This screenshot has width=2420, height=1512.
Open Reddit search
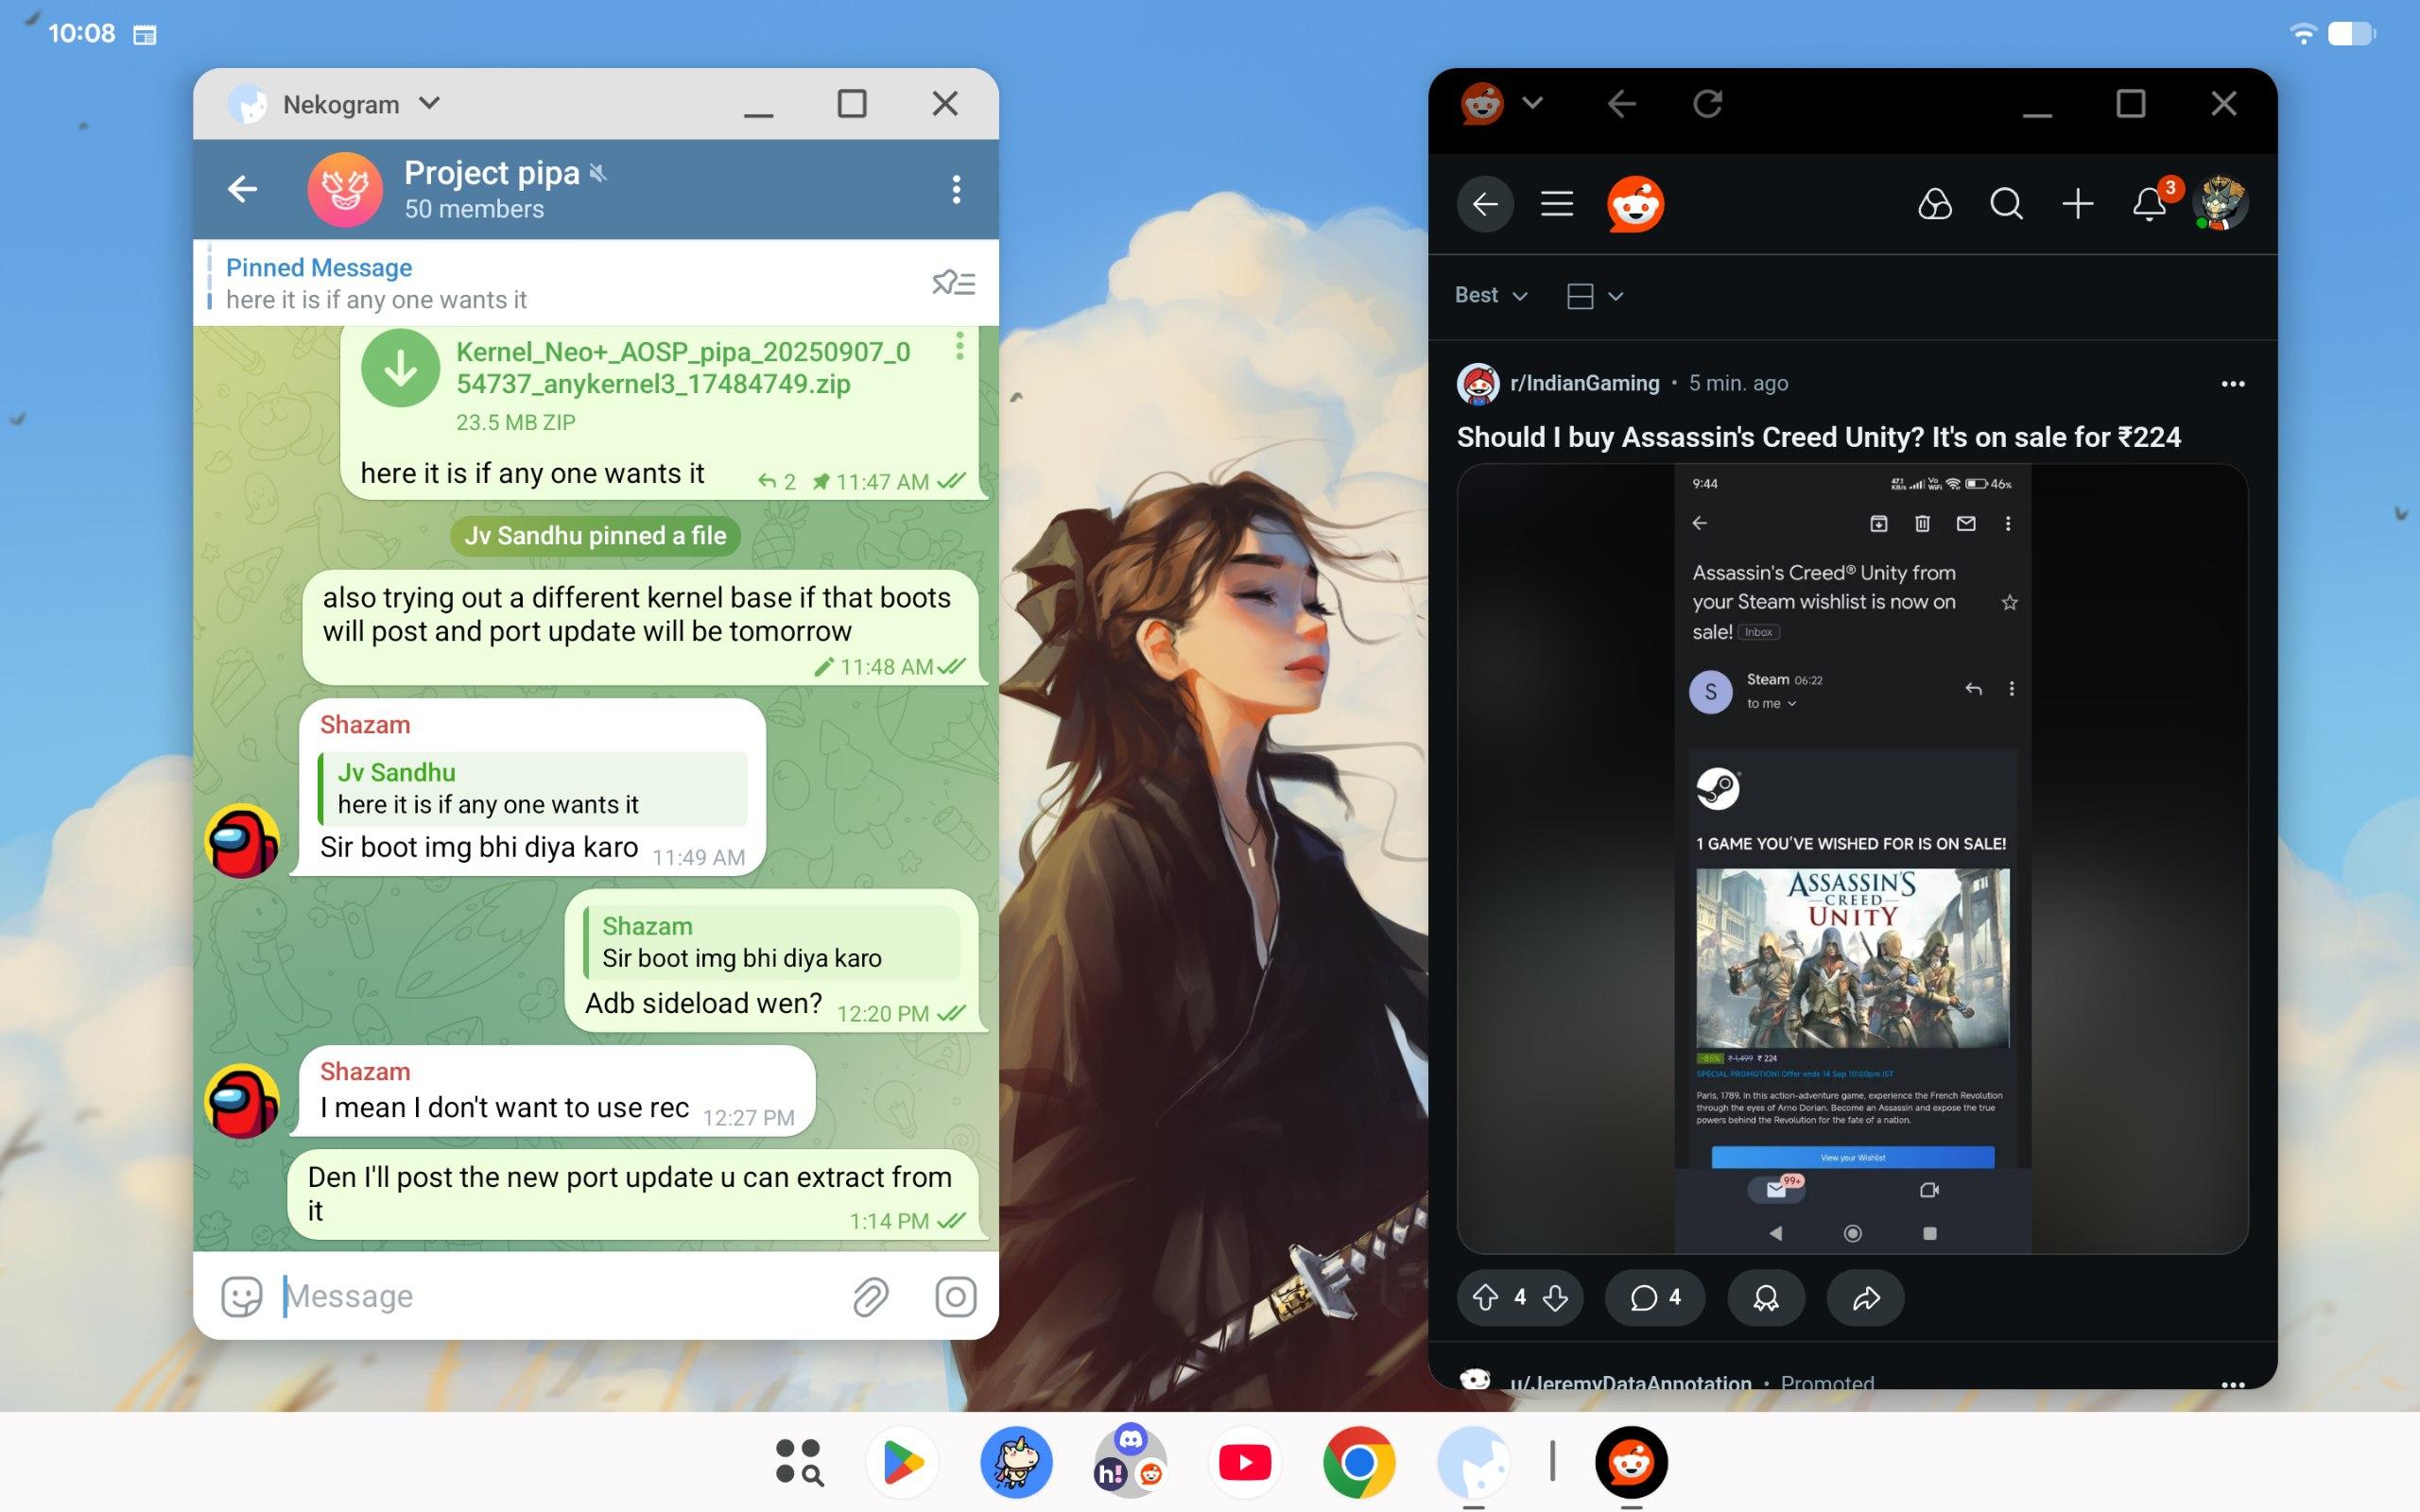tap(2006, 204)
